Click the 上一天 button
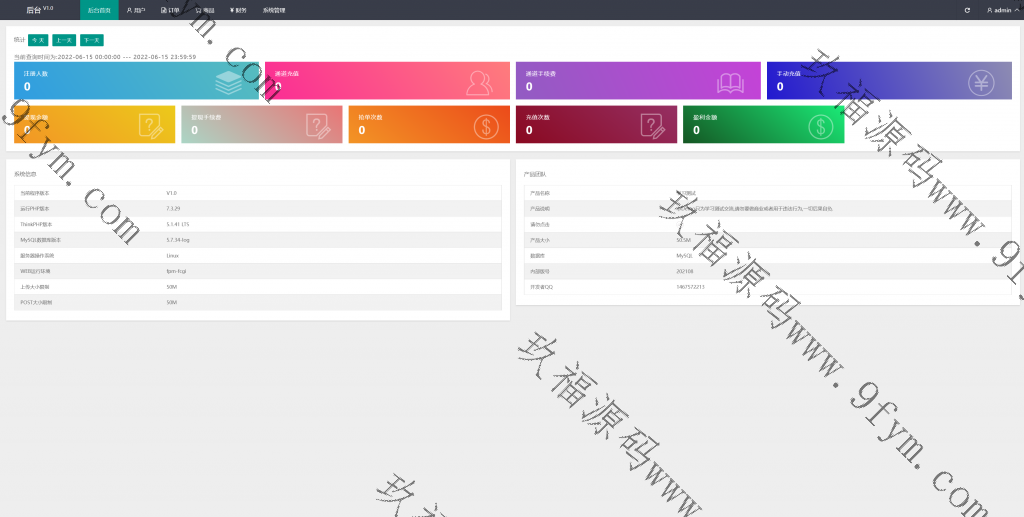Image resolution: width=1024 pixels, height=517 pixels. pyautogui.click(x=63, y=40)
